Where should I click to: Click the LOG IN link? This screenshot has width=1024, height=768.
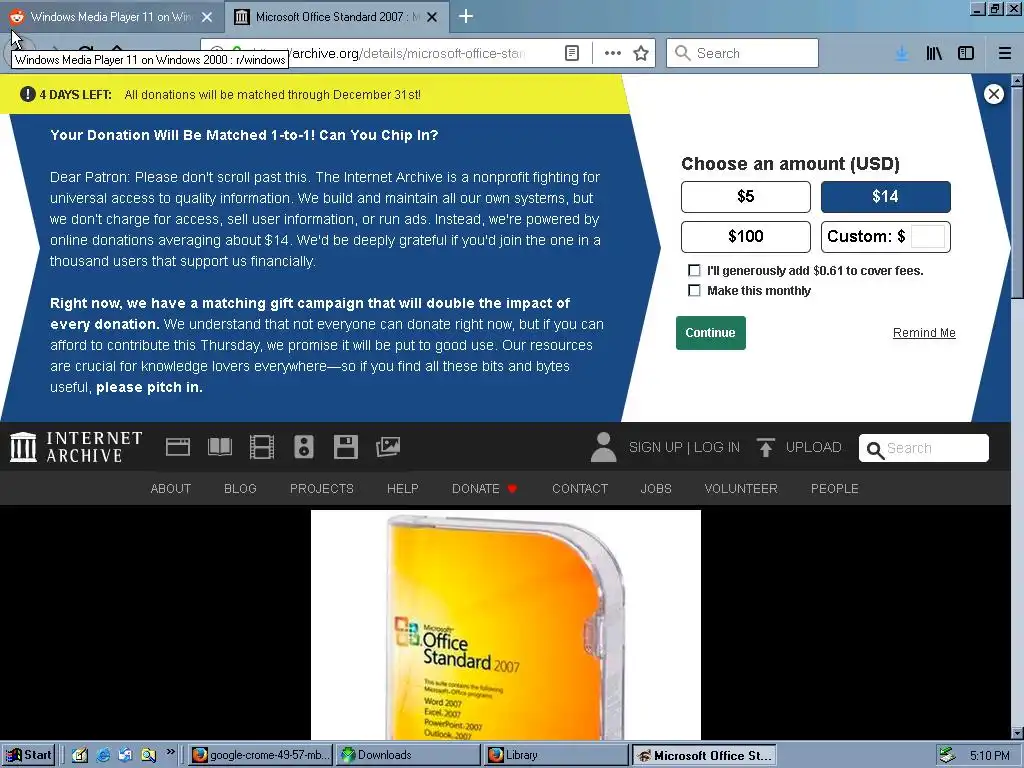[716, 447]
